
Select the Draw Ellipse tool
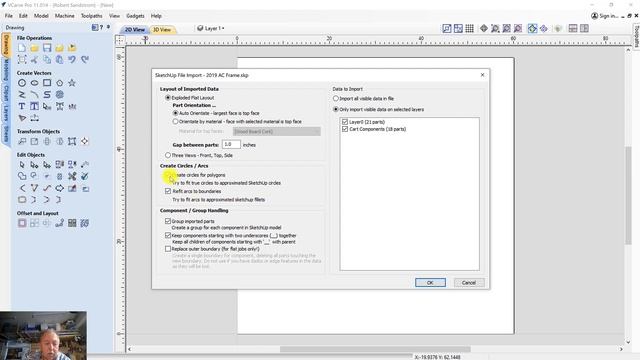click(x=34, y=83)
